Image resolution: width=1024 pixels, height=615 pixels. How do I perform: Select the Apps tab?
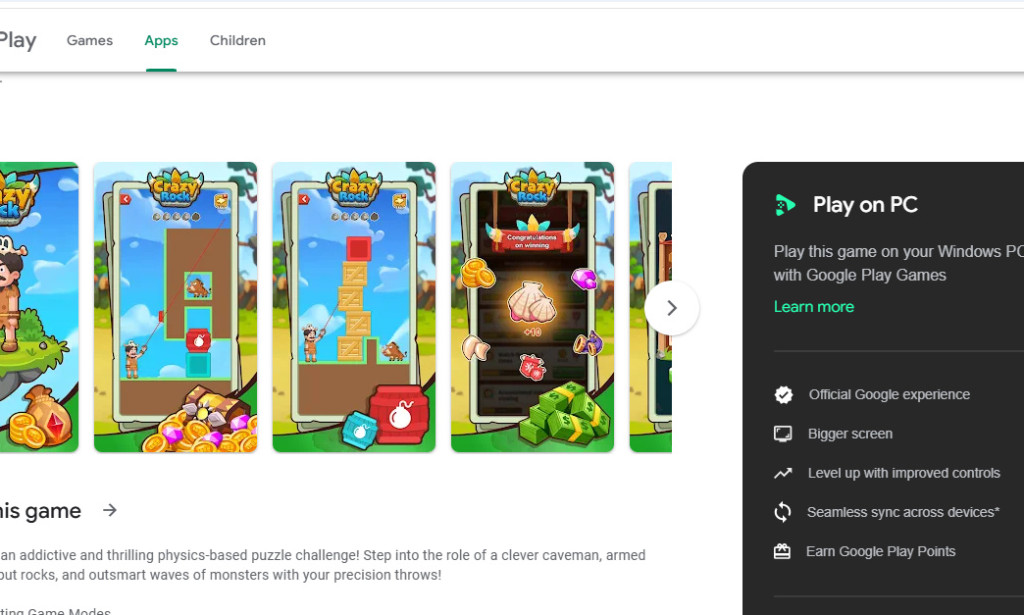pos(161,40)
